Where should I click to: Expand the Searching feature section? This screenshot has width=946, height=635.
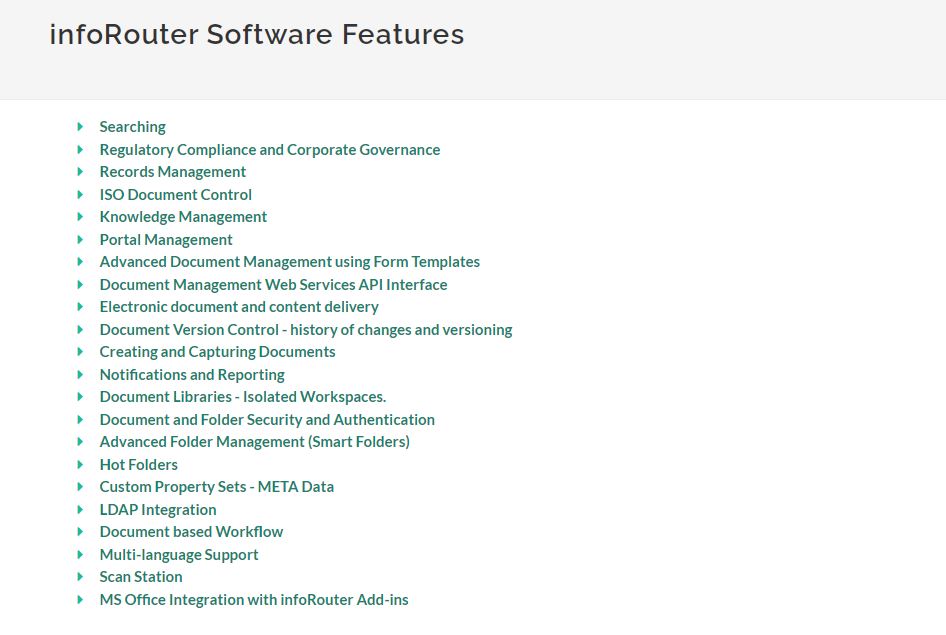[81, 126]
